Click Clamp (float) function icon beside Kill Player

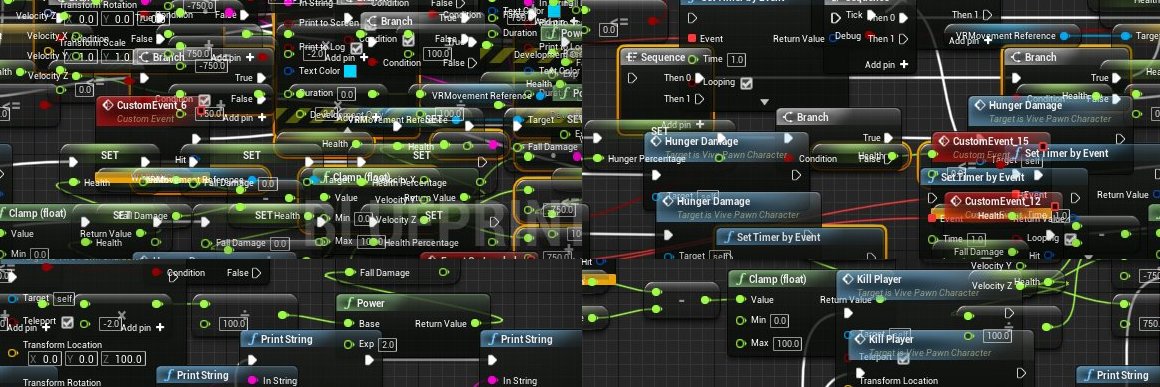coord(740,279)
